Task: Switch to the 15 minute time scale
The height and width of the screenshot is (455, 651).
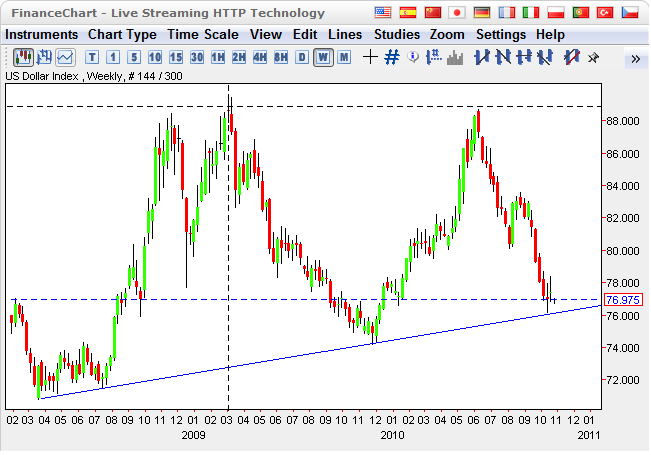Action: coord(176,57)
